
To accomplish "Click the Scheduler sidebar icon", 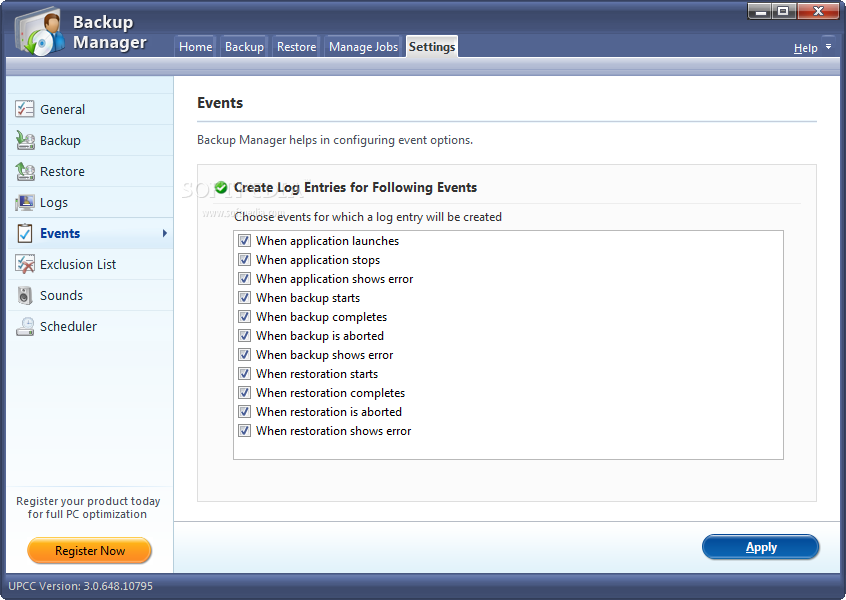I will [25, 326].
